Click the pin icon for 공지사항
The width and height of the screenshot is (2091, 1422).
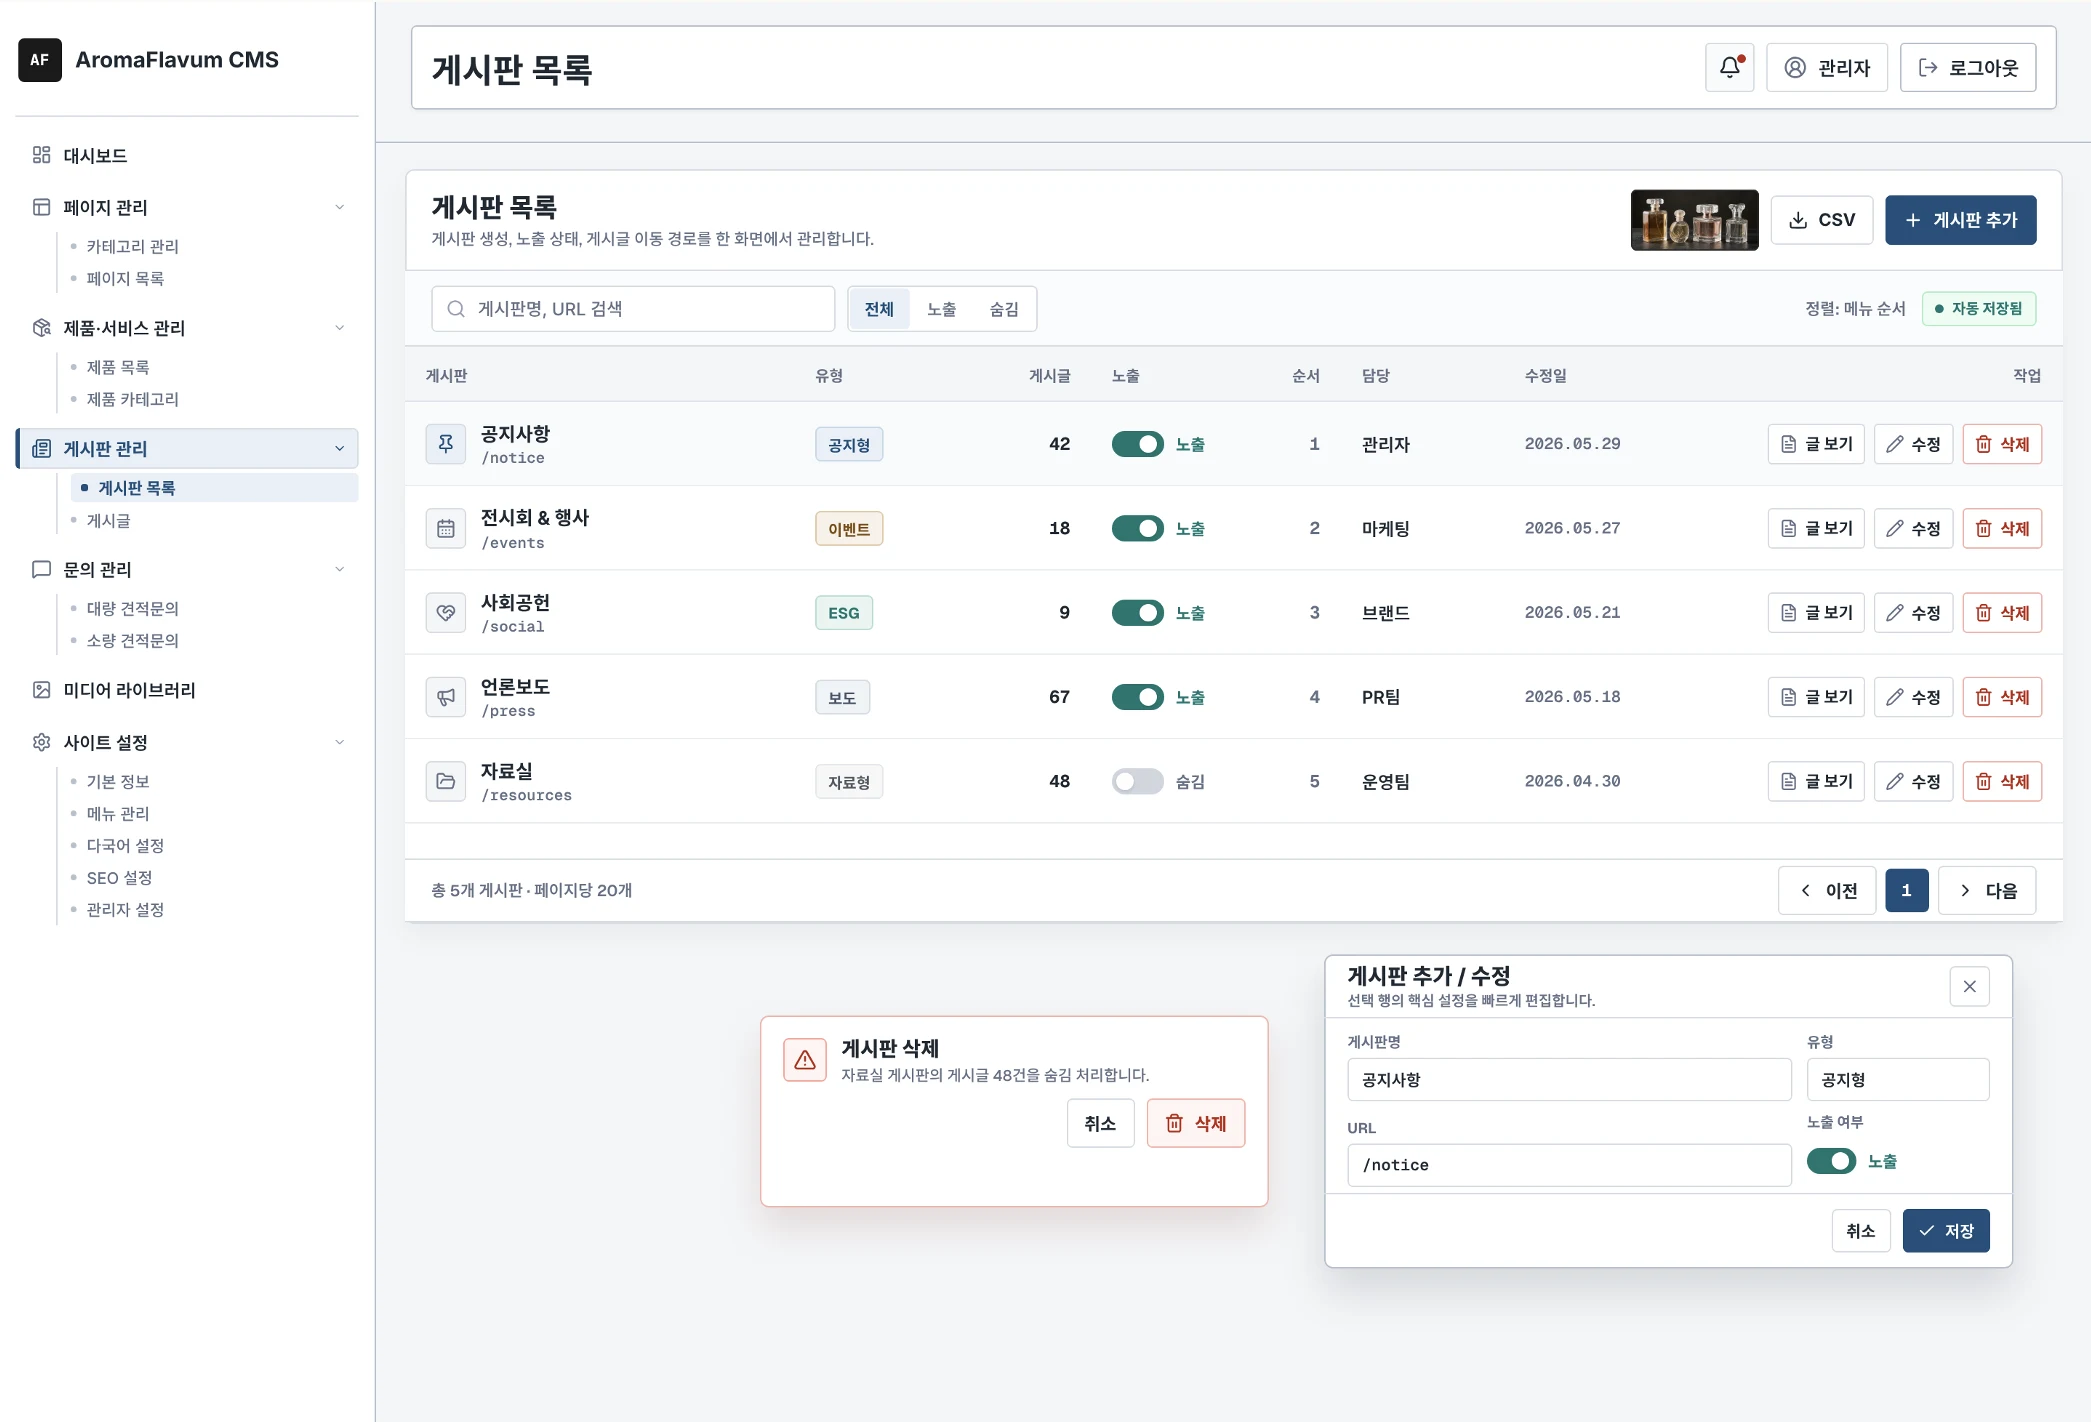[x=446, y=444]
